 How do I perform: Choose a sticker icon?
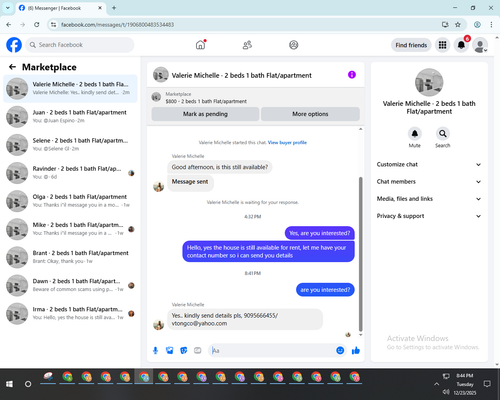(x=184, y=350)
